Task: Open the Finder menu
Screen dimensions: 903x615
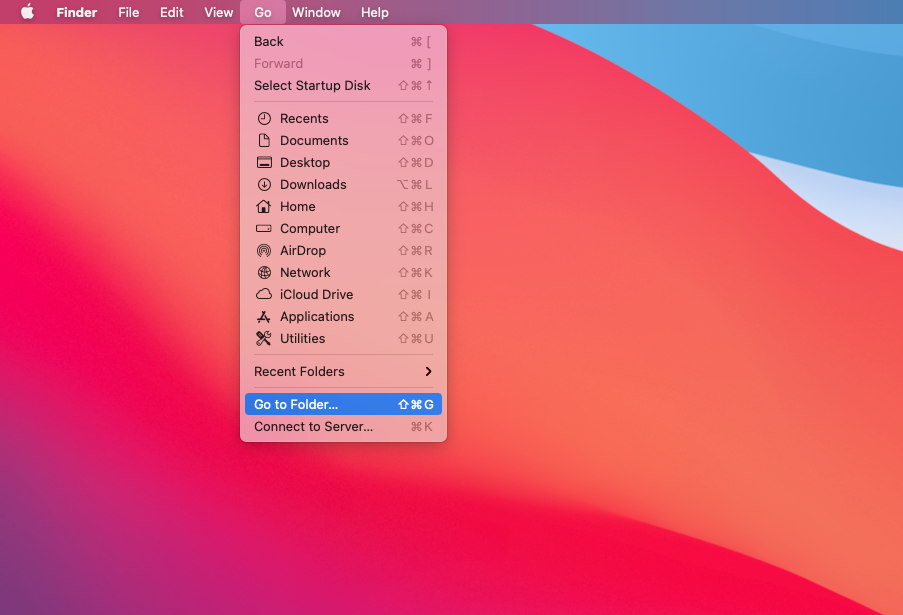Action: (x=76, y=12)
